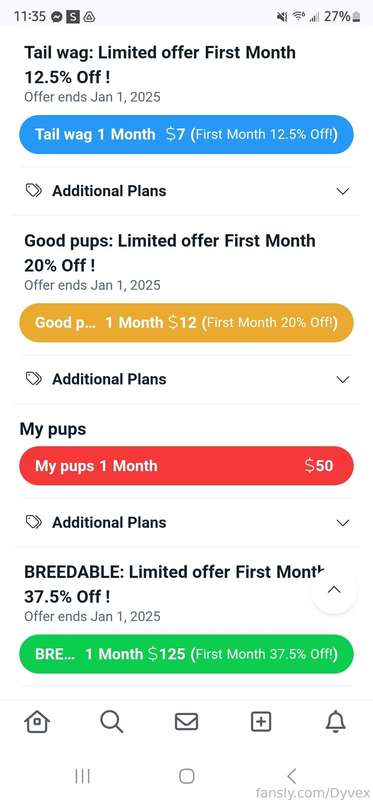373x800 pixels.
Task: Subscribe to Tail wag 1 Month $7
Action: (187, 134)
